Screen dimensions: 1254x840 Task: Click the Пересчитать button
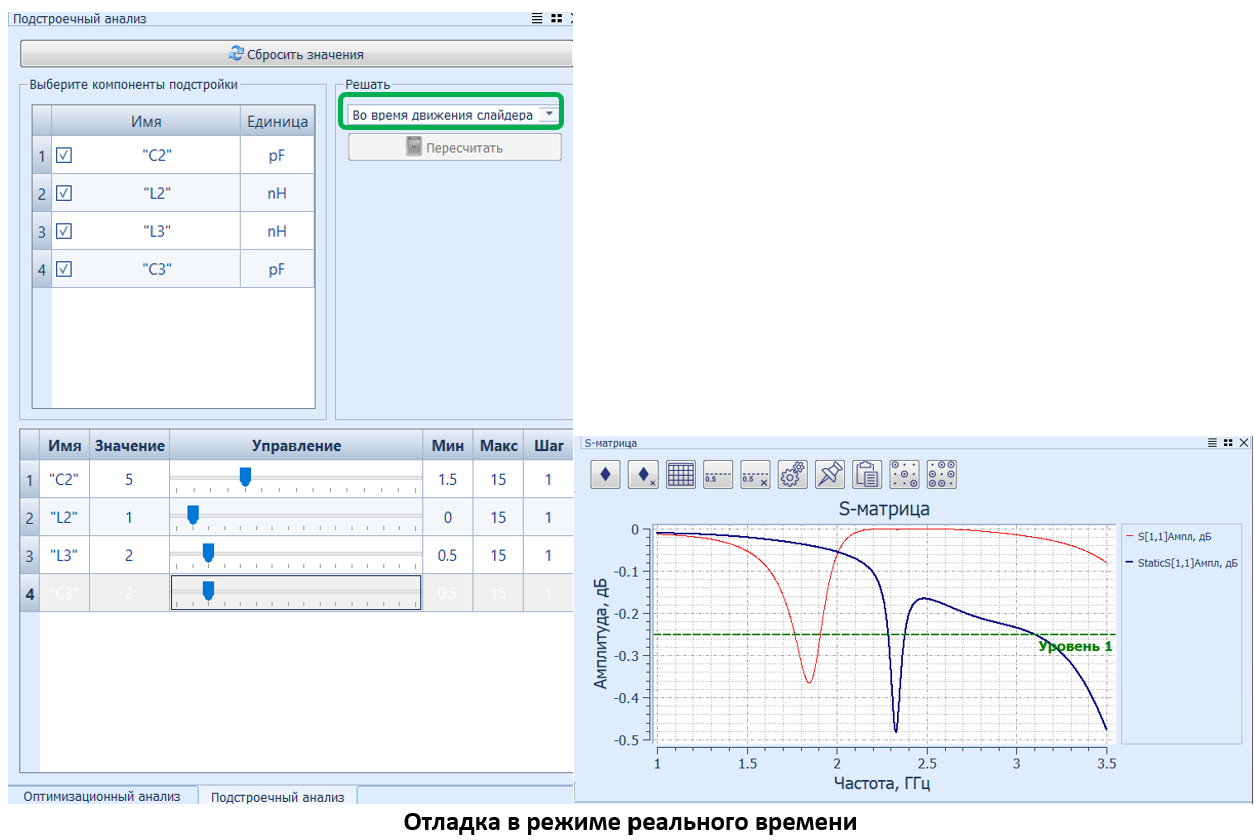pos(455,148)
